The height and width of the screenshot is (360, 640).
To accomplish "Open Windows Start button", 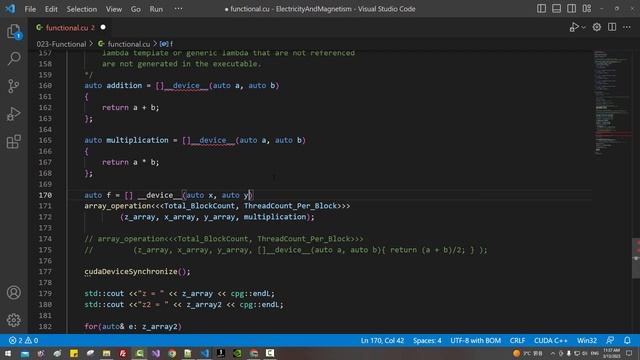I will tap(8, 353).
